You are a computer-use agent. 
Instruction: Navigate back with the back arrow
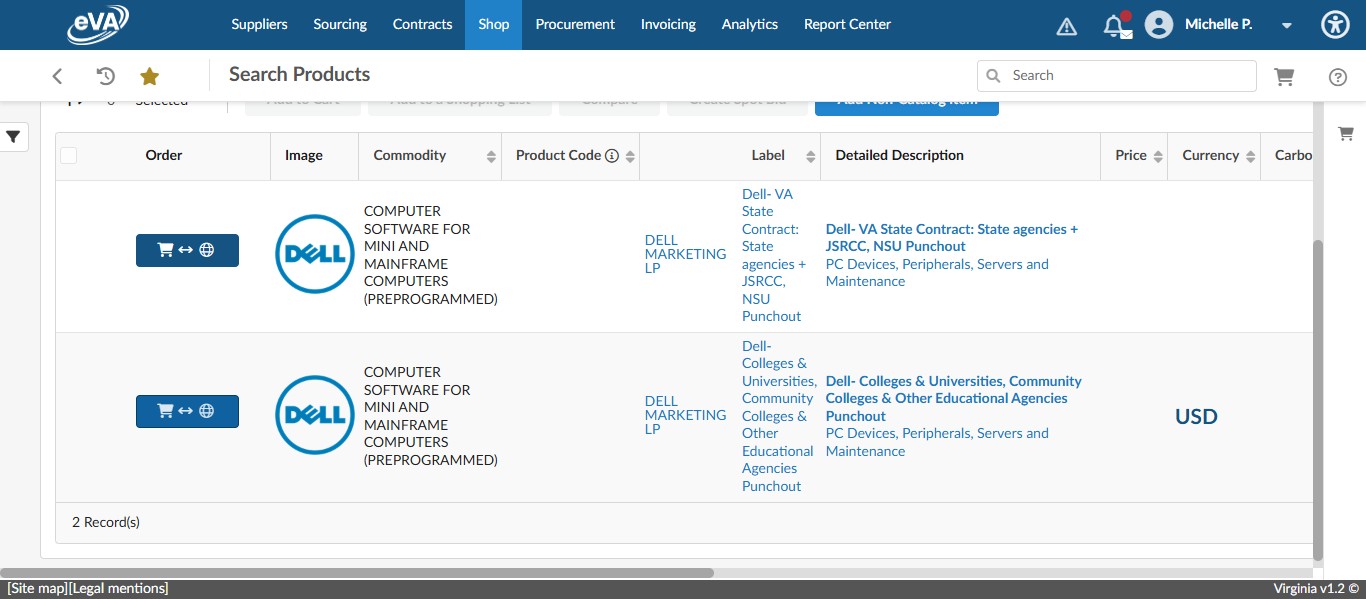(x=57, y=75)
